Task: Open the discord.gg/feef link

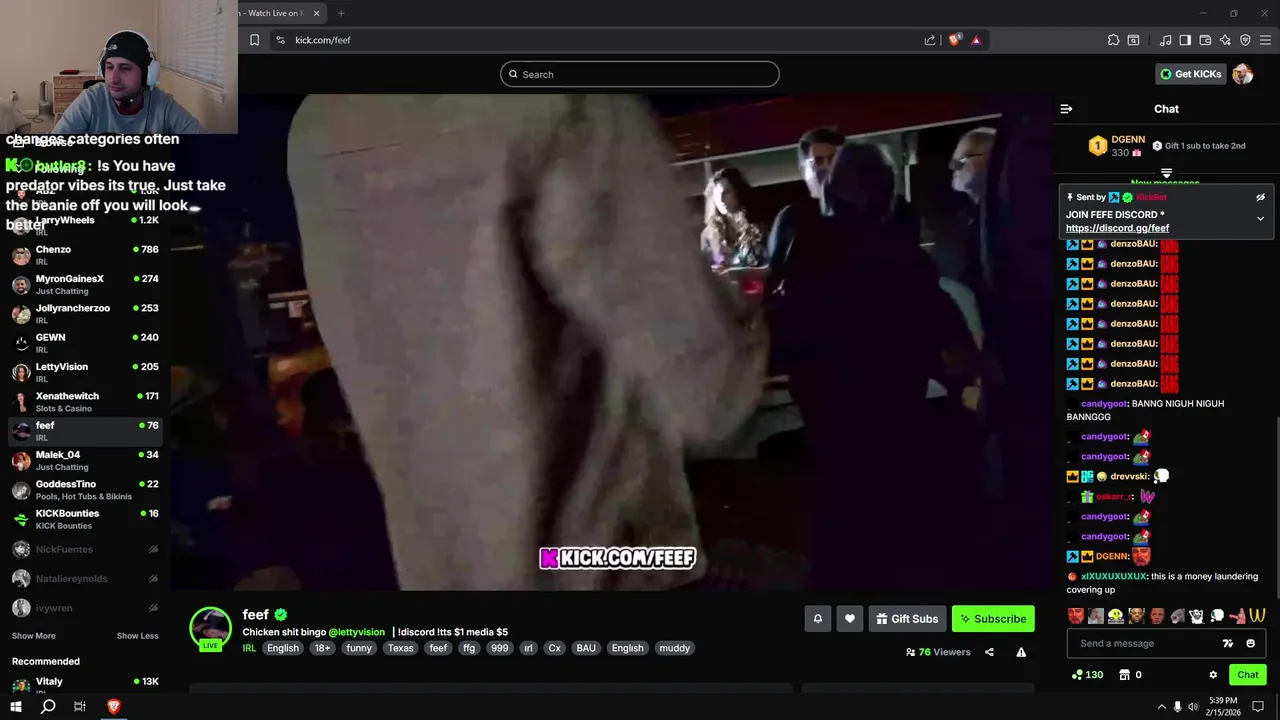Action: (x=1117, y=228)
